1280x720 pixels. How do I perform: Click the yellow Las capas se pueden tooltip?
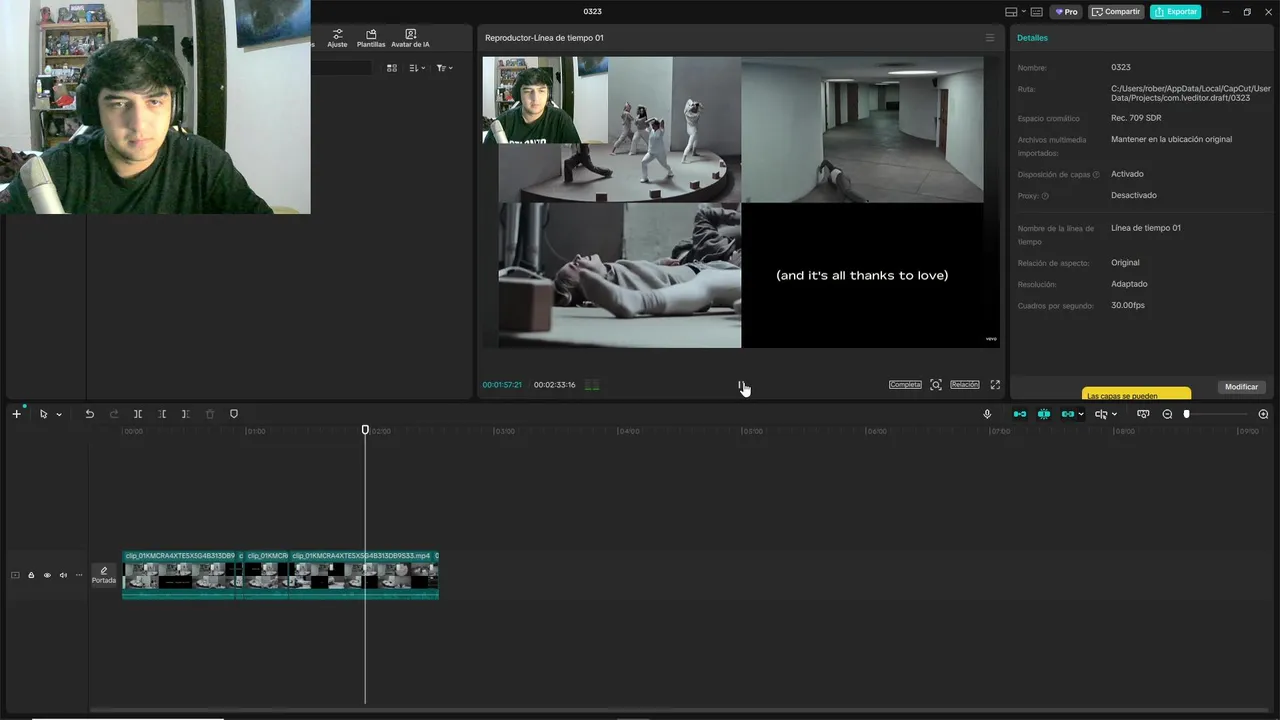tap(1136, 395)
